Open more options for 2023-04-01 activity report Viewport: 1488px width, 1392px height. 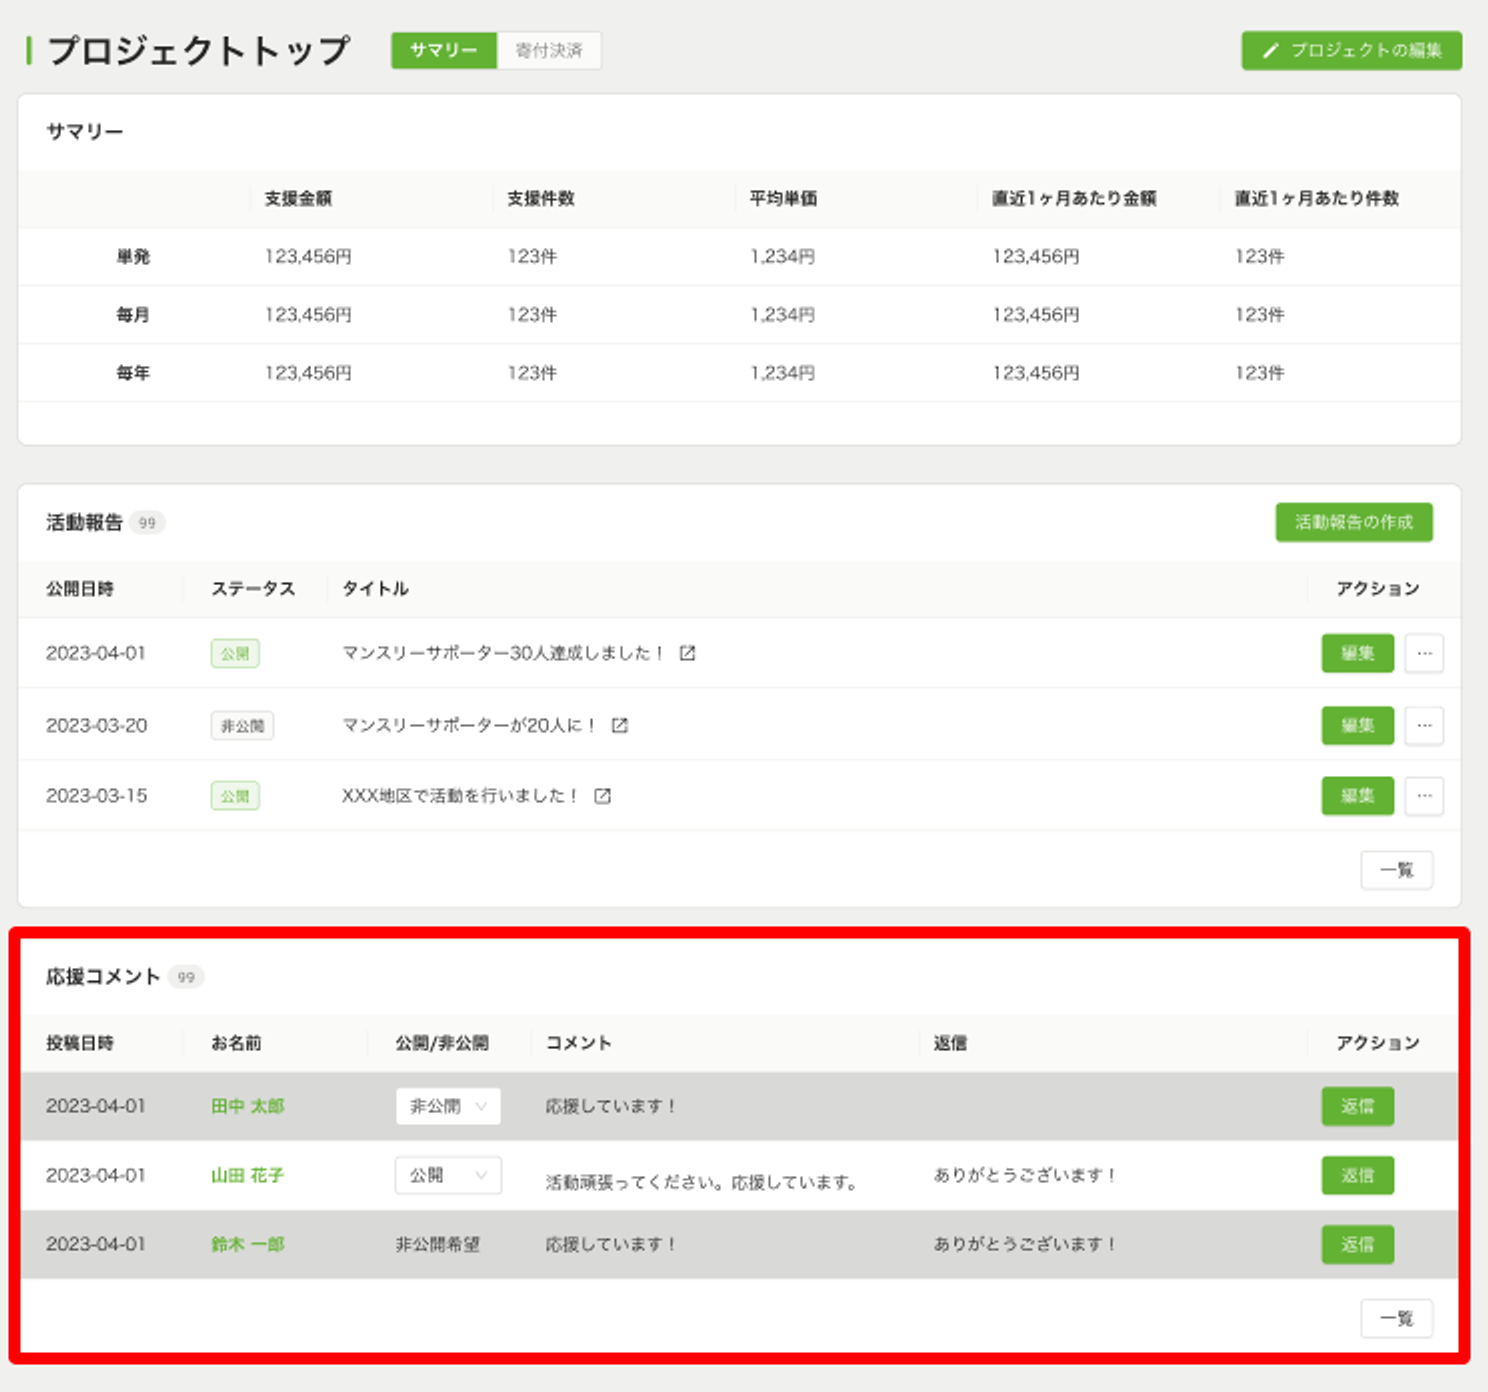click(1424, 653)
